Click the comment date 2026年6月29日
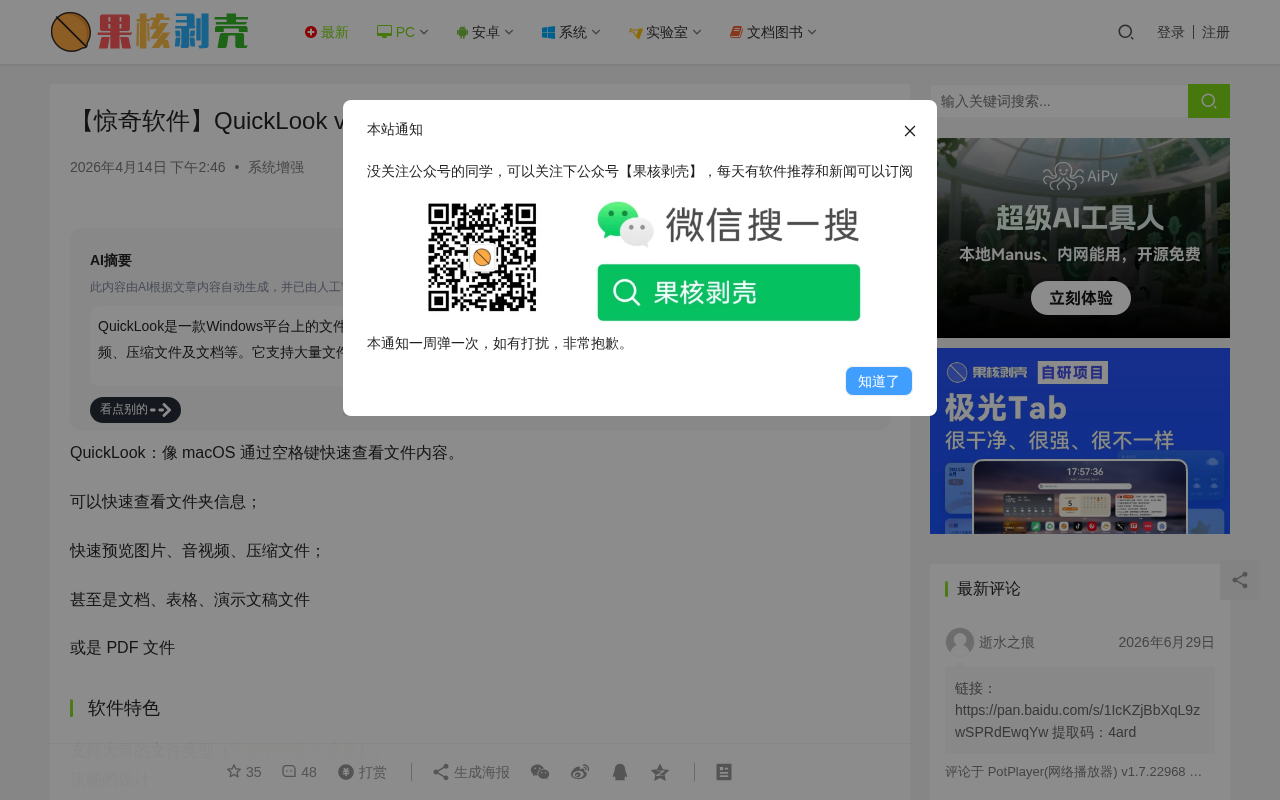This screenshot has height=800, width=1280. 1167,642
